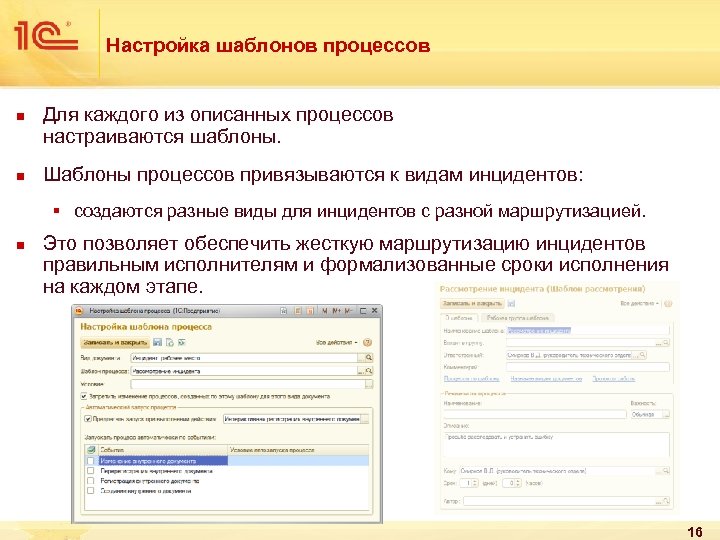This screenshot has height=540, width=720.
Task: Click magnifier icon in the 'Ответственный' field
Action: pos(642,355)
